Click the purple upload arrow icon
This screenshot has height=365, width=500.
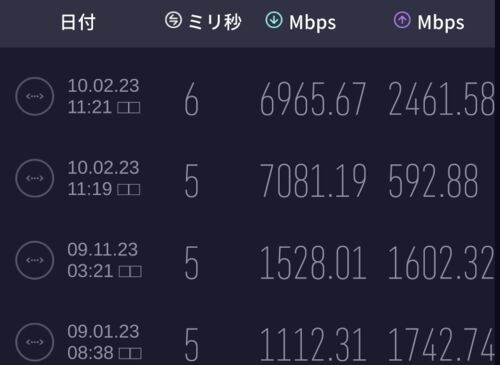tap(402, 20)
